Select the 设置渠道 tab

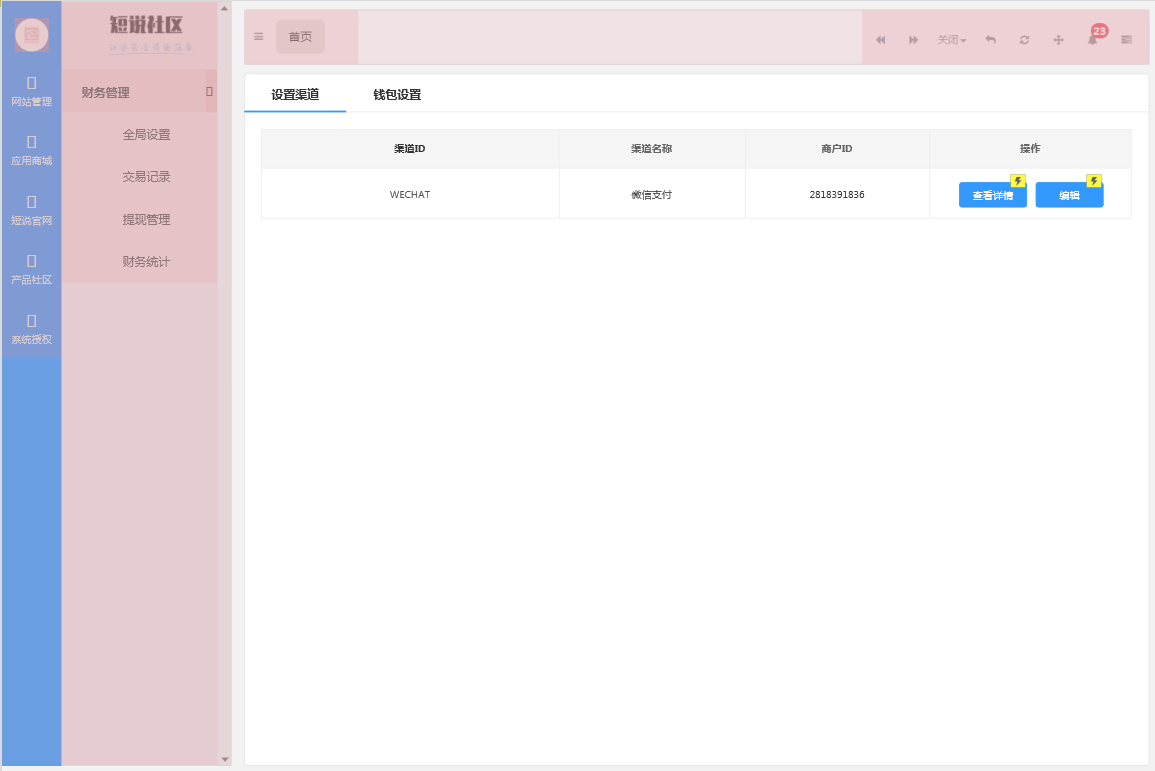pyautogui.click(x=295, y=94)
